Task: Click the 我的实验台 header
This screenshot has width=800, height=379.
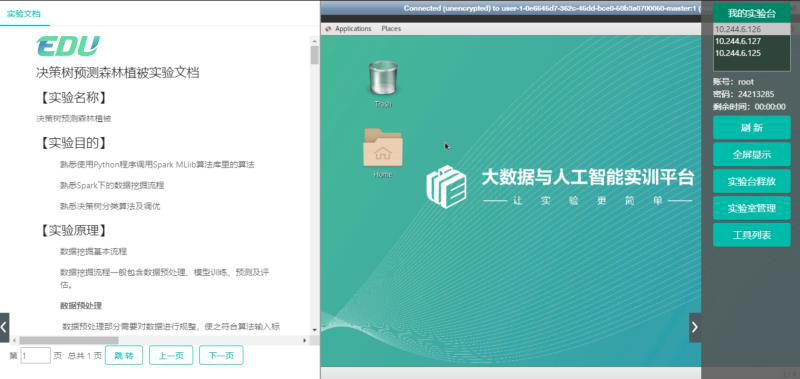Action: coord(752,13)
